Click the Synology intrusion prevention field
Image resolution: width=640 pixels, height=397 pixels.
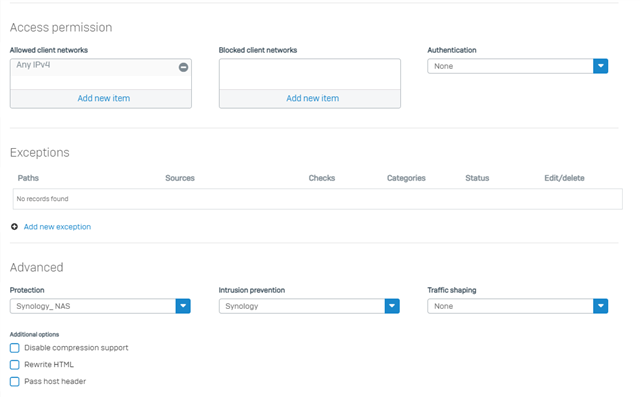[x=302, y=306]
